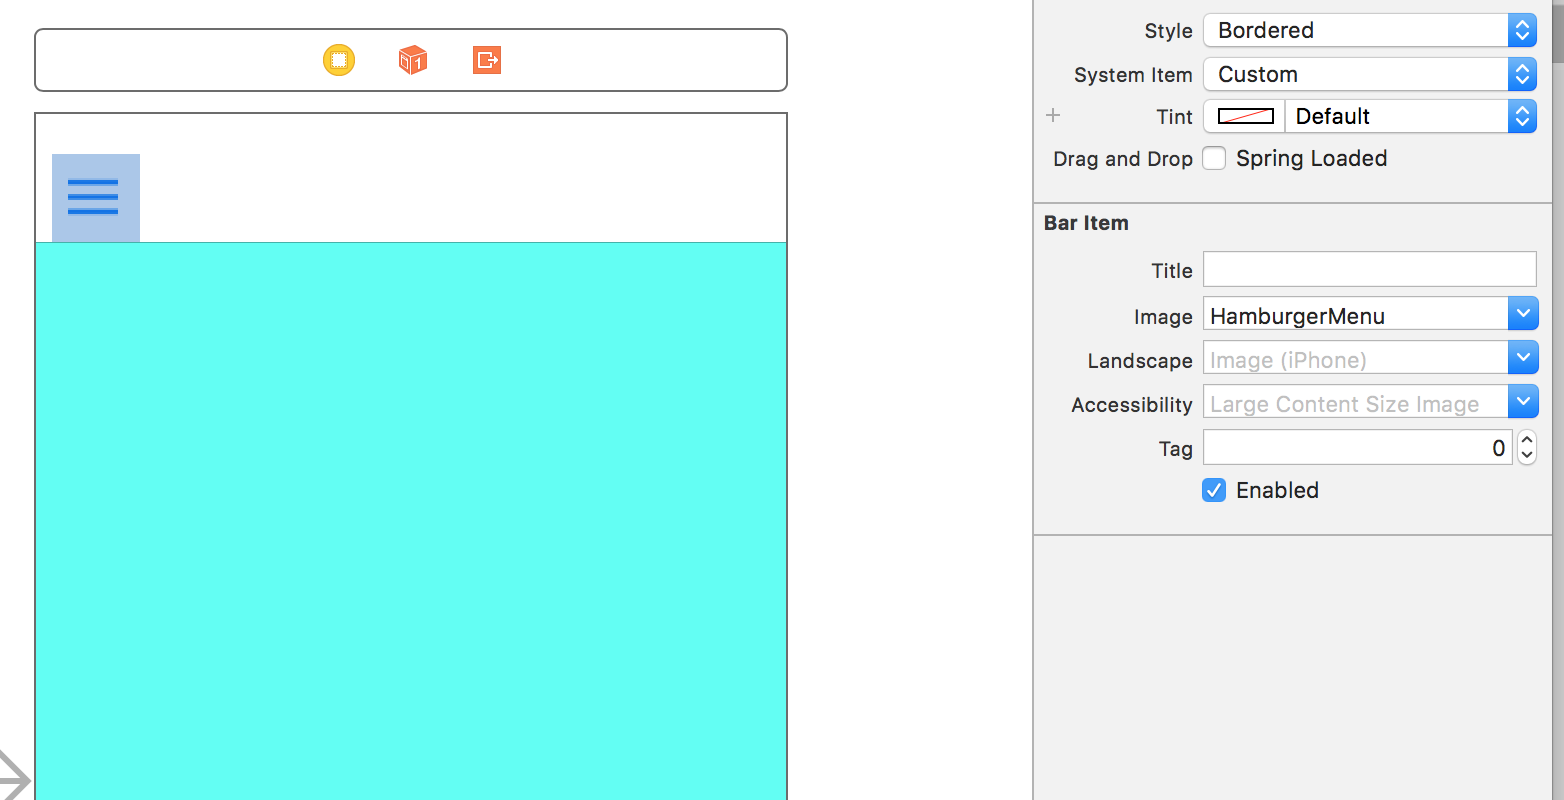
Task: Open the System Item dropdown set to Custom
Action: click(1522, 74)
